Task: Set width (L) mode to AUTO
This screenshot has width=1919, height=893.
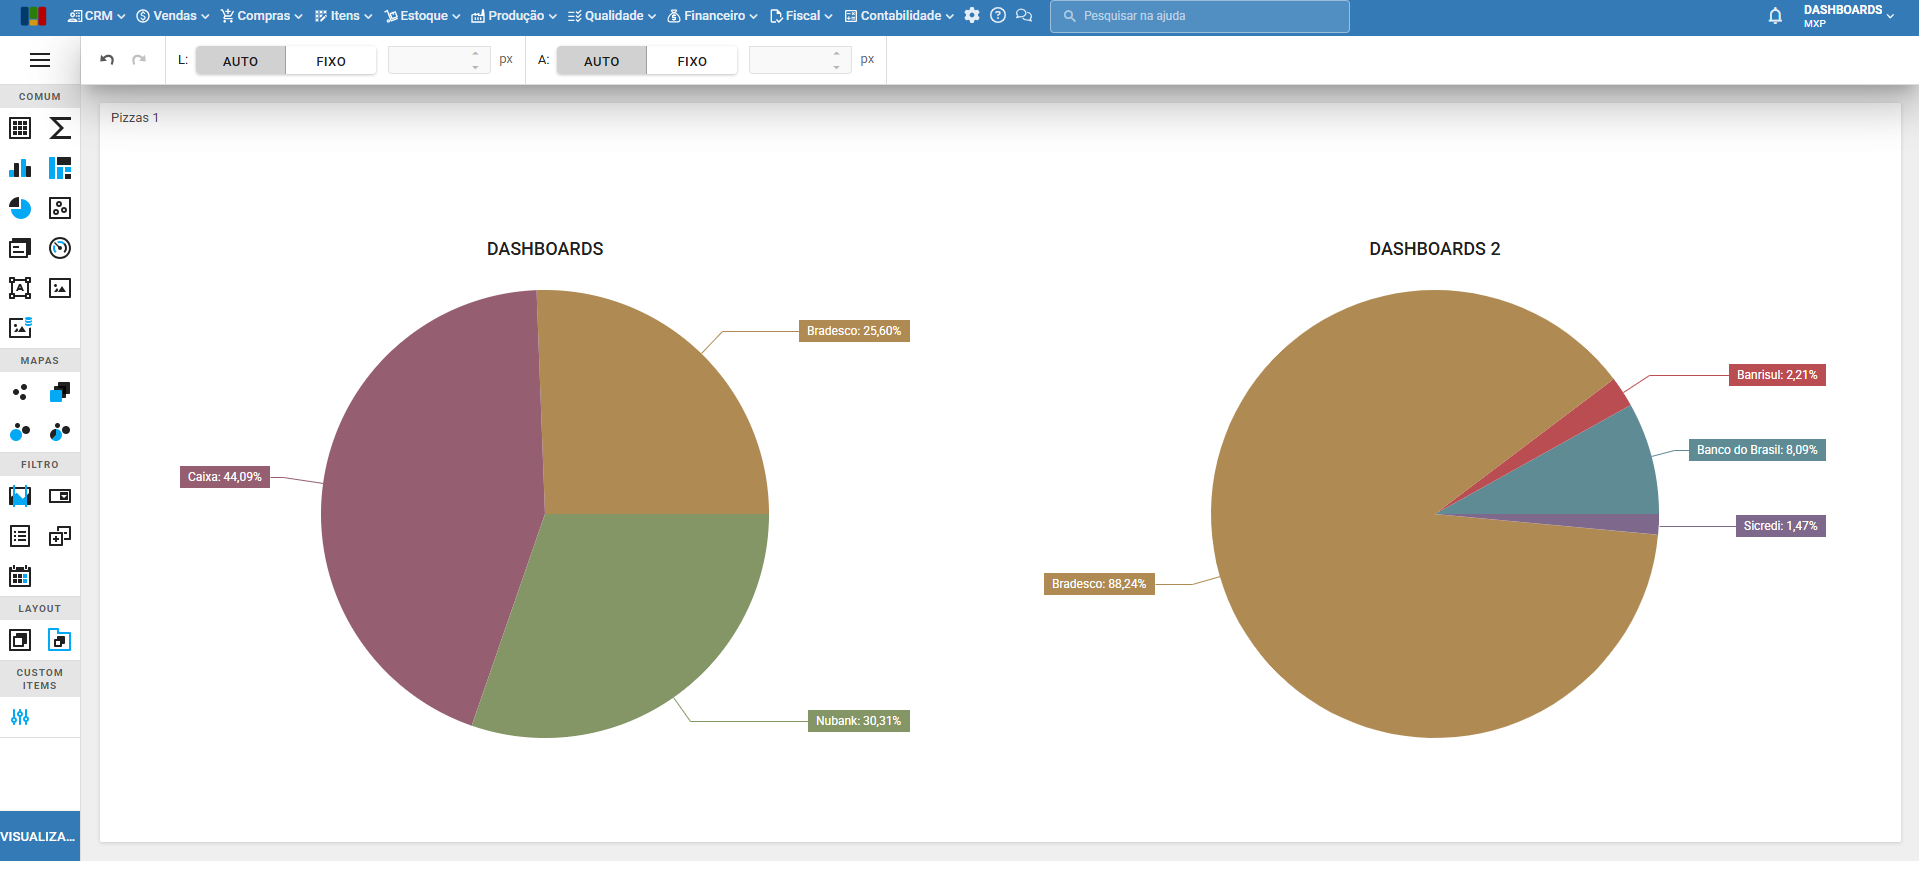Action: click(240, 61)
